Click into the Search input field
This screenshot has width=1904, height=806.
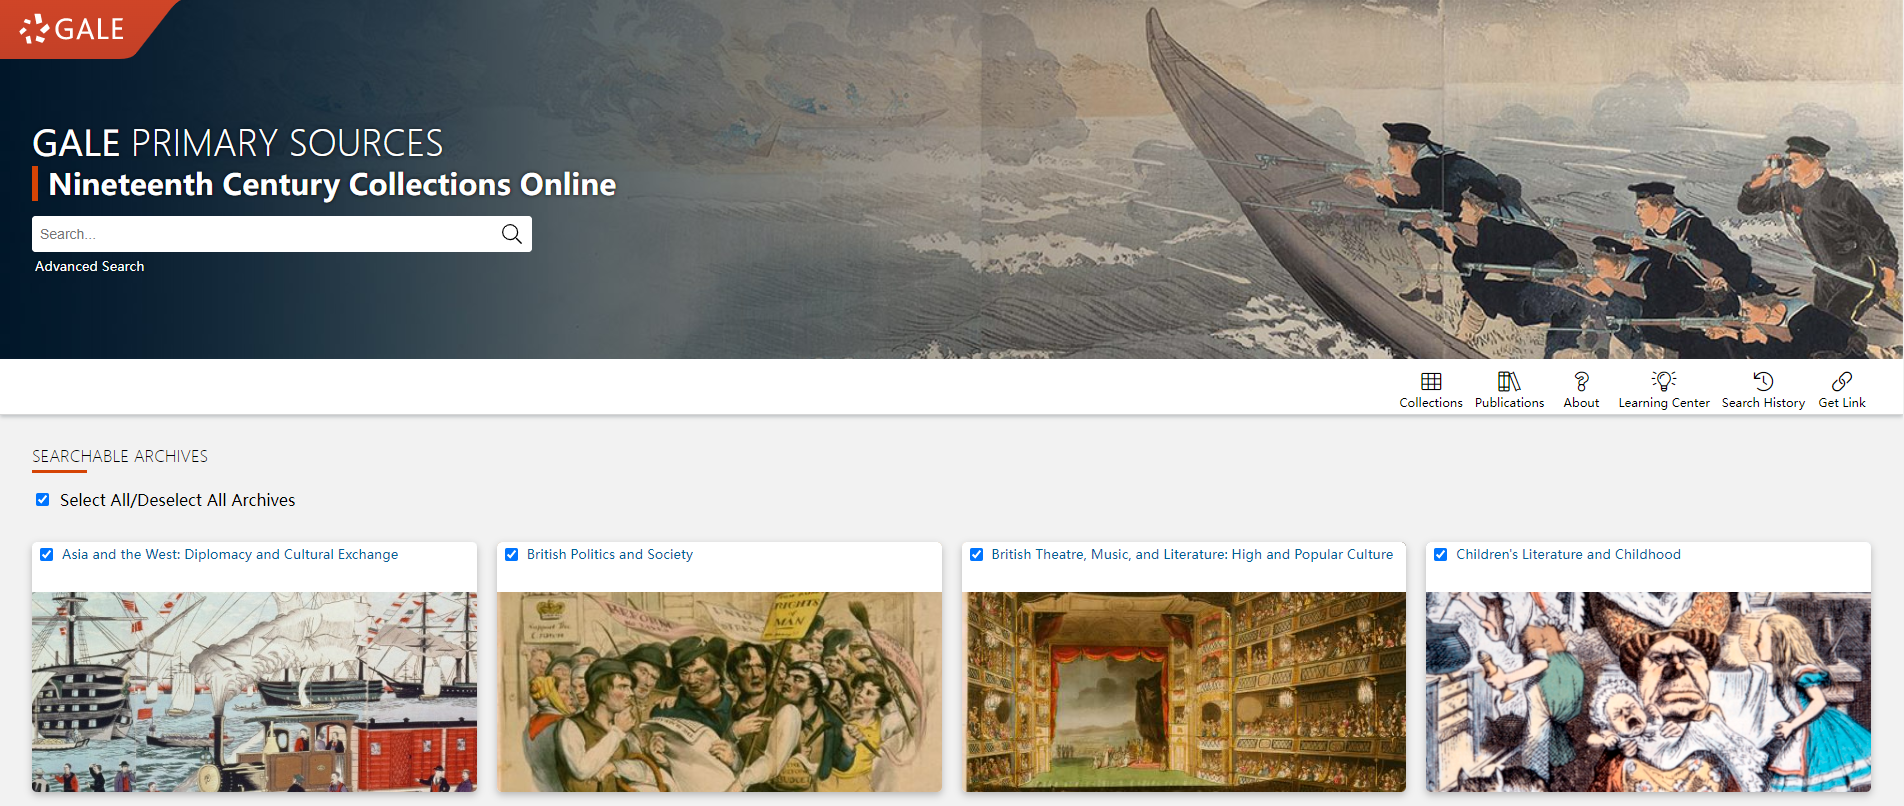[265, 234]
